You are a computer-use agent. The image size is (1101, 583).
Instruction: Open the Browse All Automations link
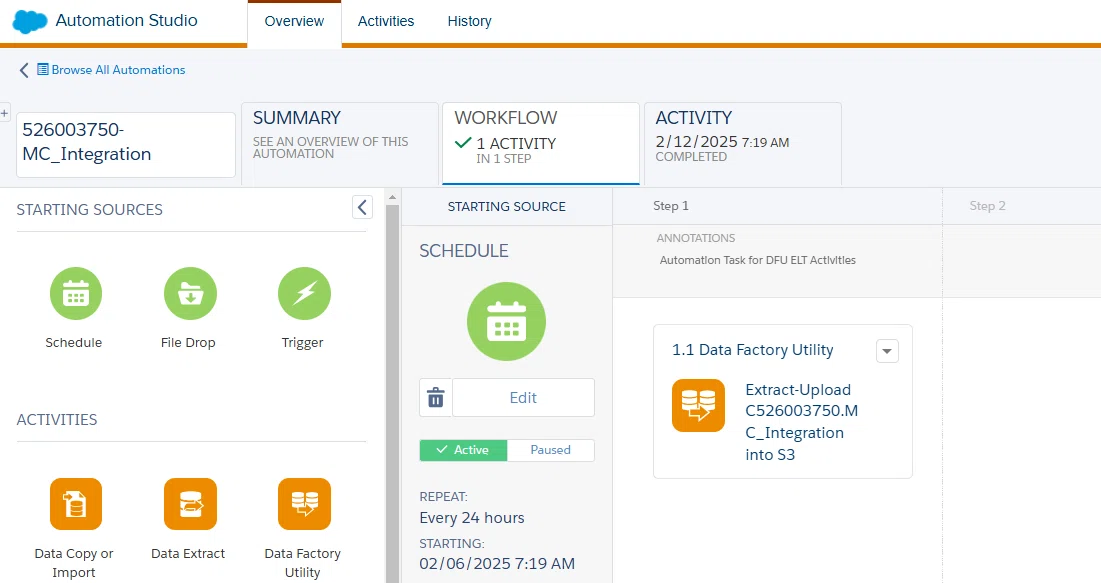coord(118,70)
